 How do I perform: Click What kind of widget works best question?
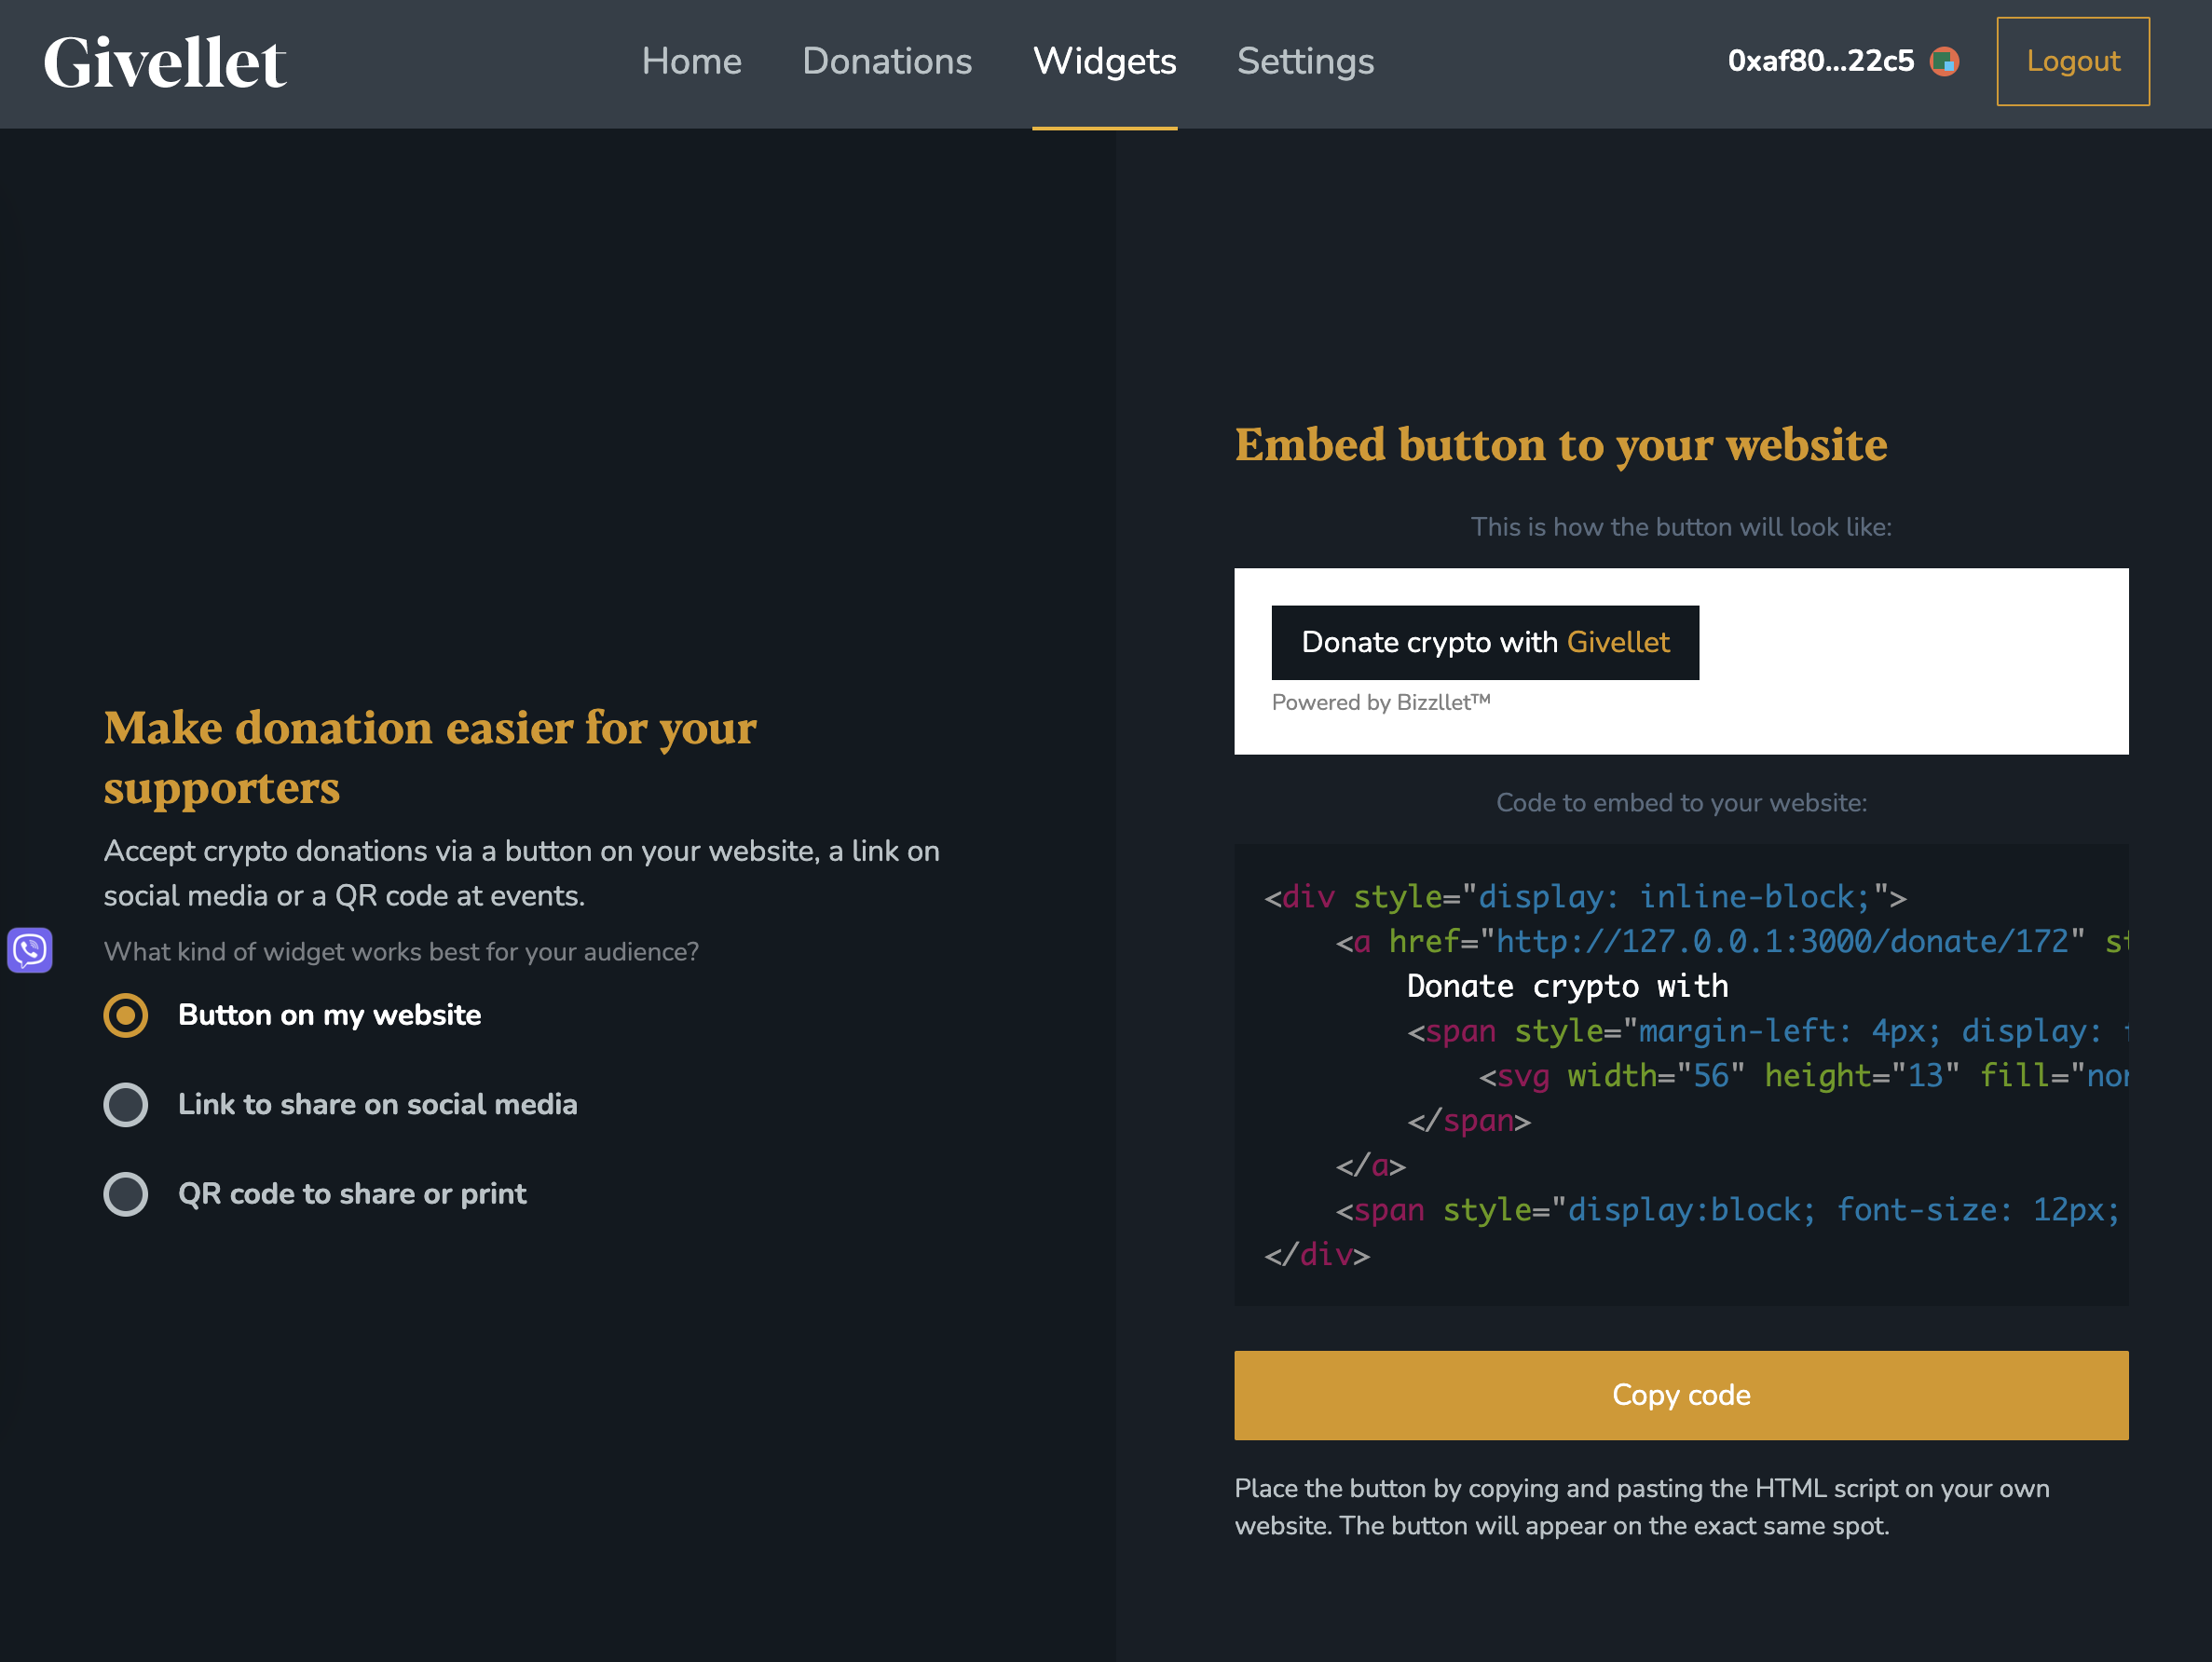(401, 952)
